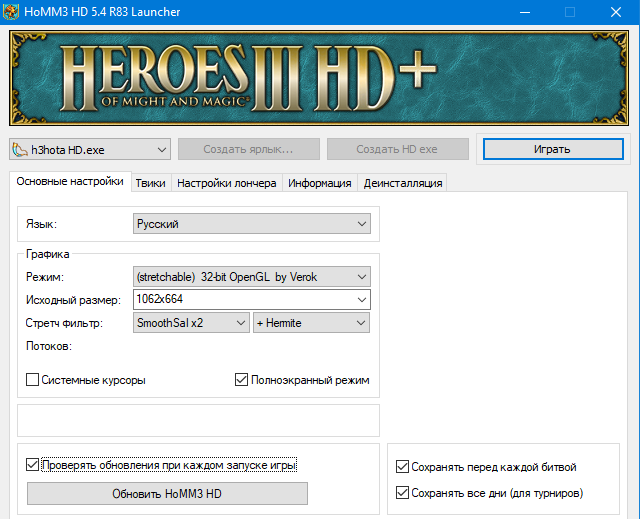The width and height of the screenshot is (640, 519).
Task: Expand the Режим graphics mode dropdown
Action: tap(251, 276)
